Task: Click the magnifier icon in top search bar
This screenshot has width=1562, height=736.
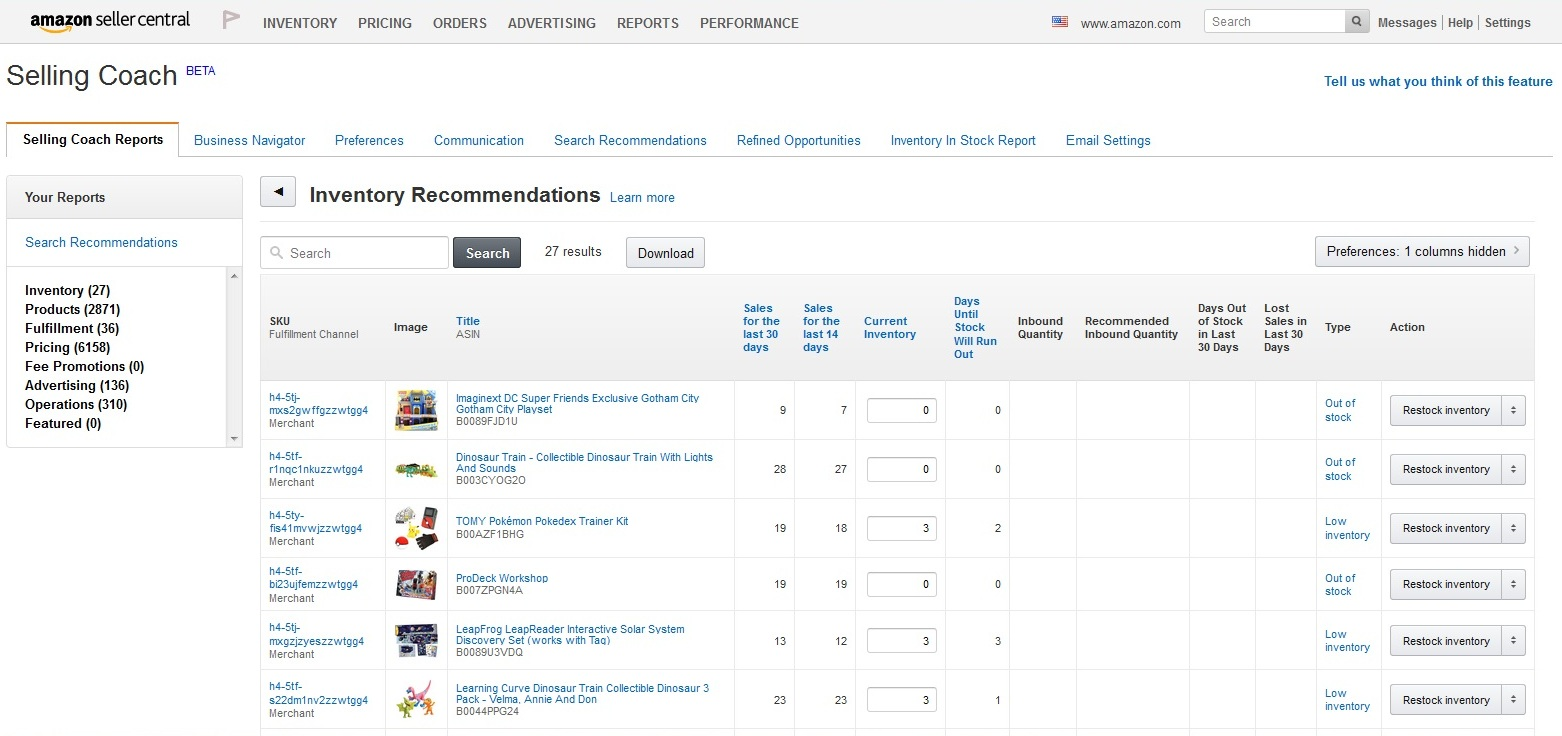Action: 1356,20
